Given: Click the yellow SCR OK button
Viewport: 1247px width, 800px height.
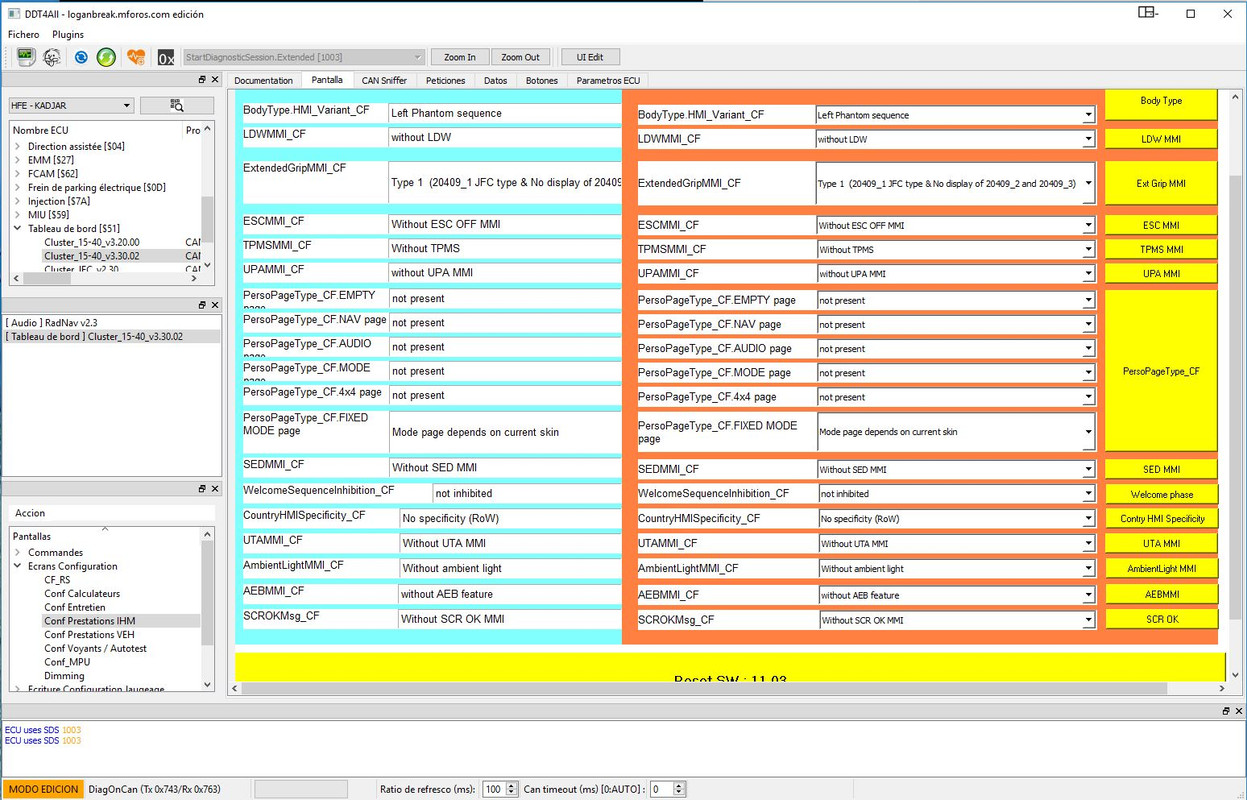Looking at the screenshot, I should 1161,619.
